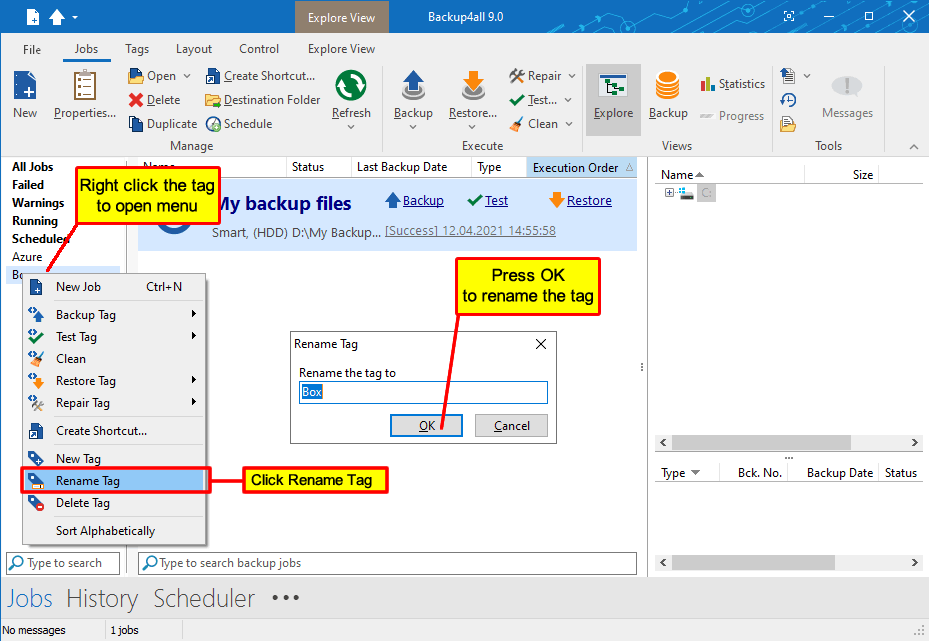Sort by the Execution Order column header
The image size is (929, 641).
[x=581, y=168]
